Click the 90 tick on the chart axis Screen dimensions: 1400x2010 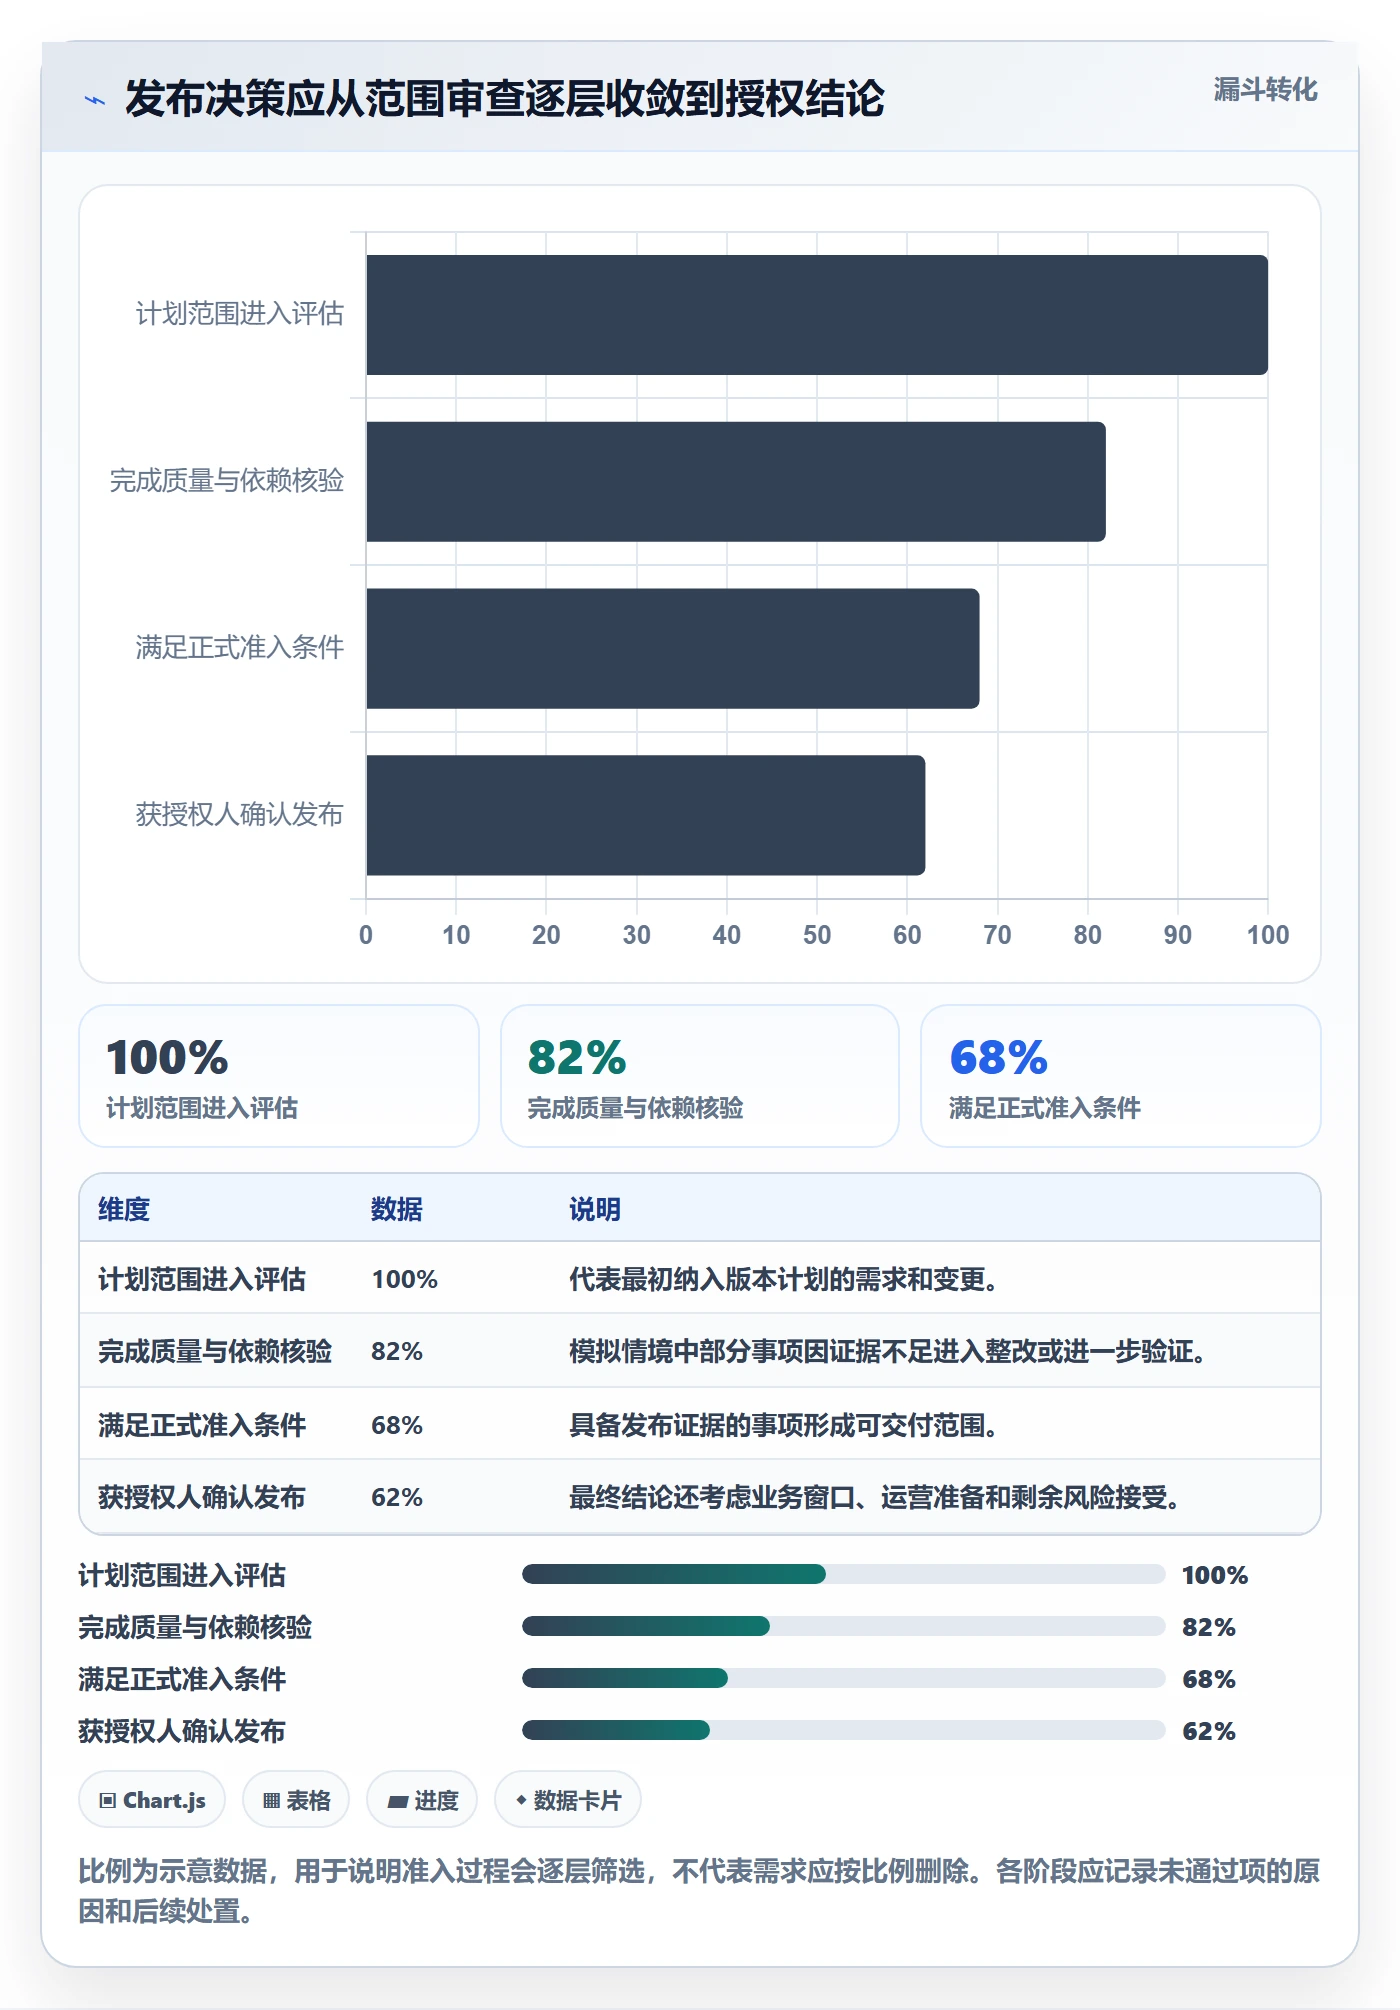point(1178,935)
